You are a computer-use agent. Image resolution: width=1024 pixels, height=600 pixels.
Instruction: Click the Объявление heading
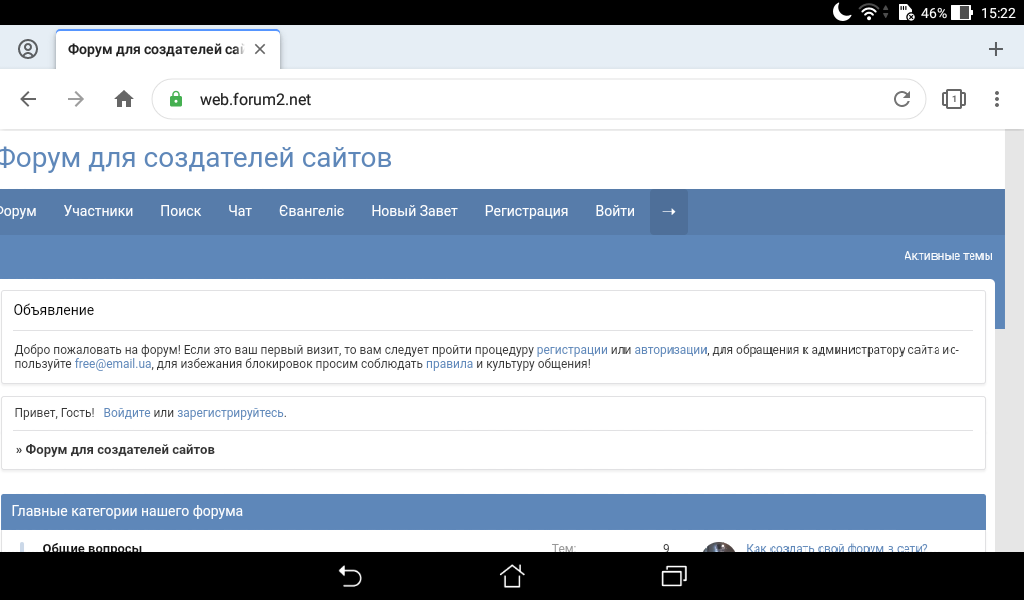point(54,310)
